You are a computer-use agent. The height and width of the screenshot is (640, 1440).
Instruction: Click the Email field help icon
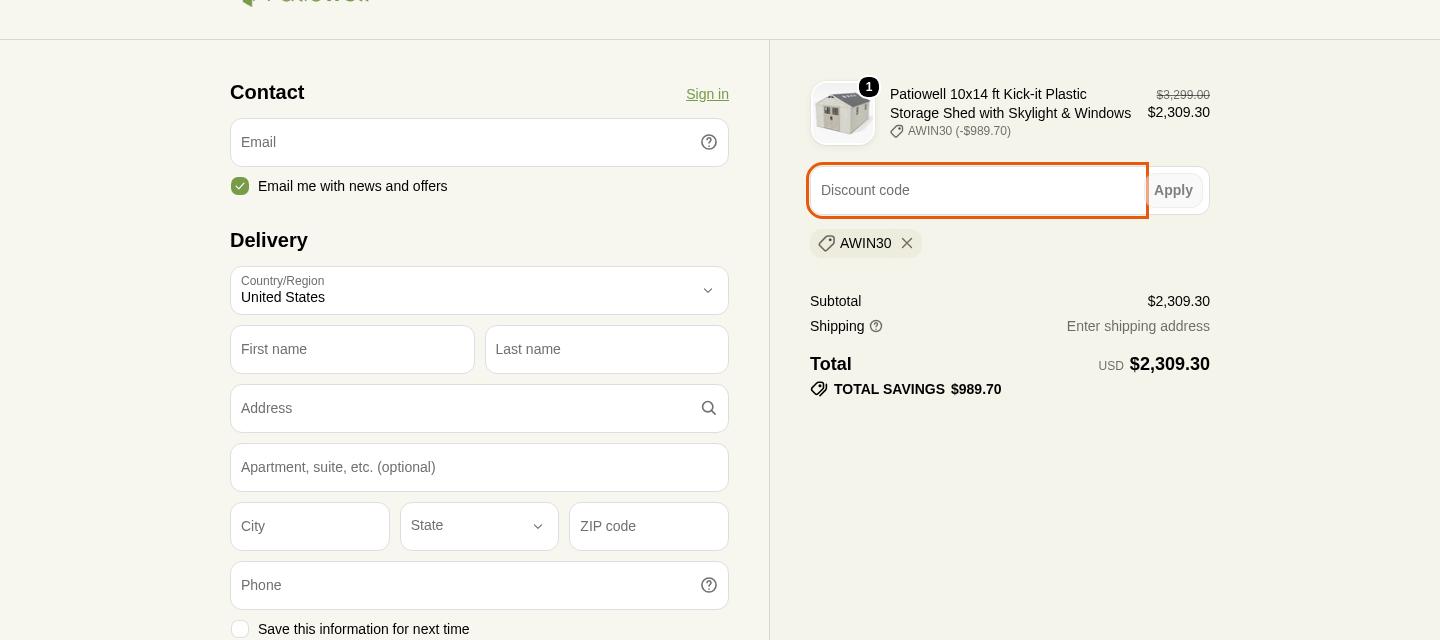tap(709, 142)
